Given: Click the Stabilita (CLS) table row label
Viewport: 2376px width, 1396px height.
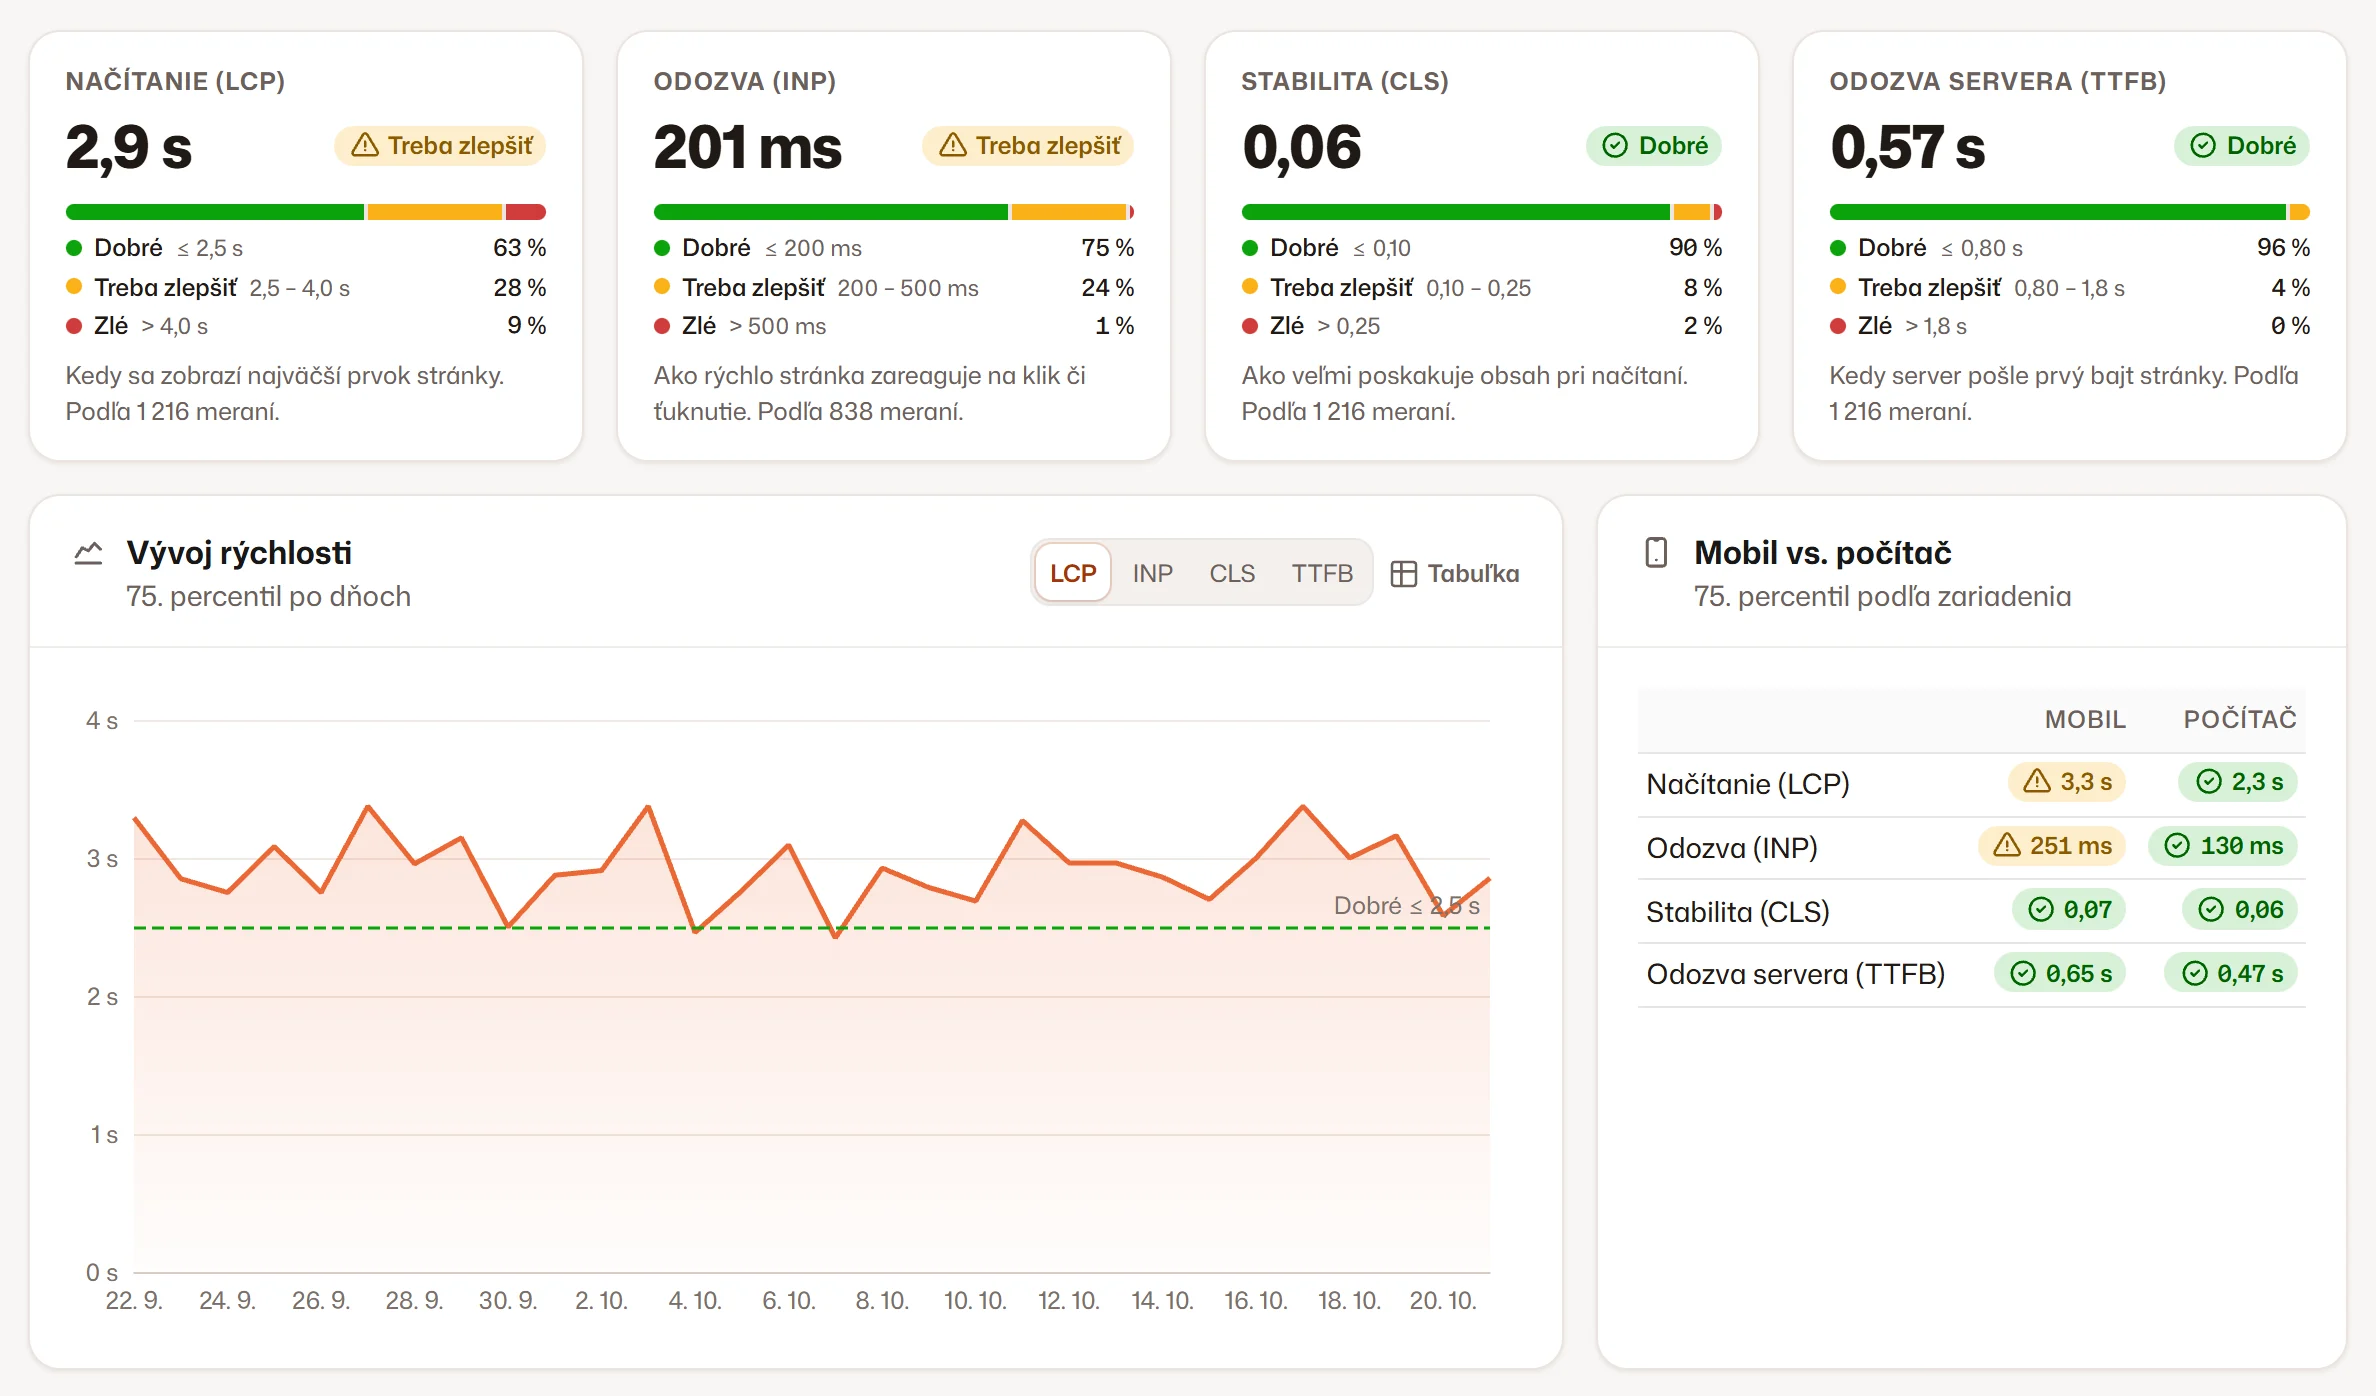Looking at the screenshot, I should [1738, 912].
